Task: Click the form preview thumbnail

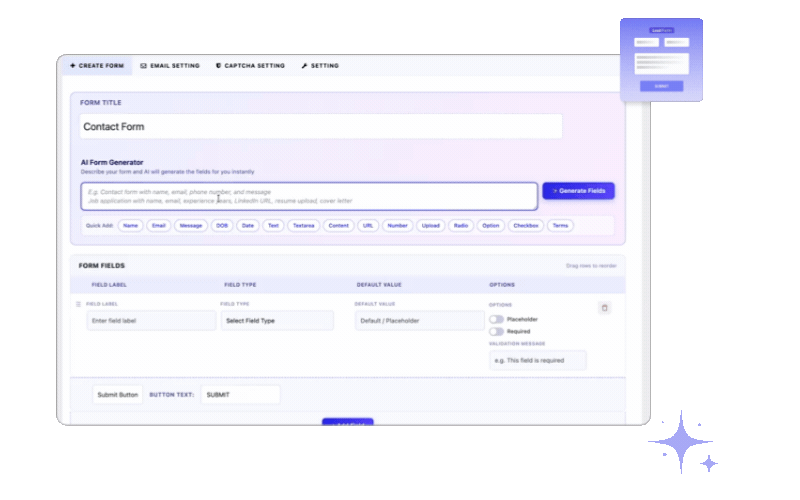Action: 662,60
